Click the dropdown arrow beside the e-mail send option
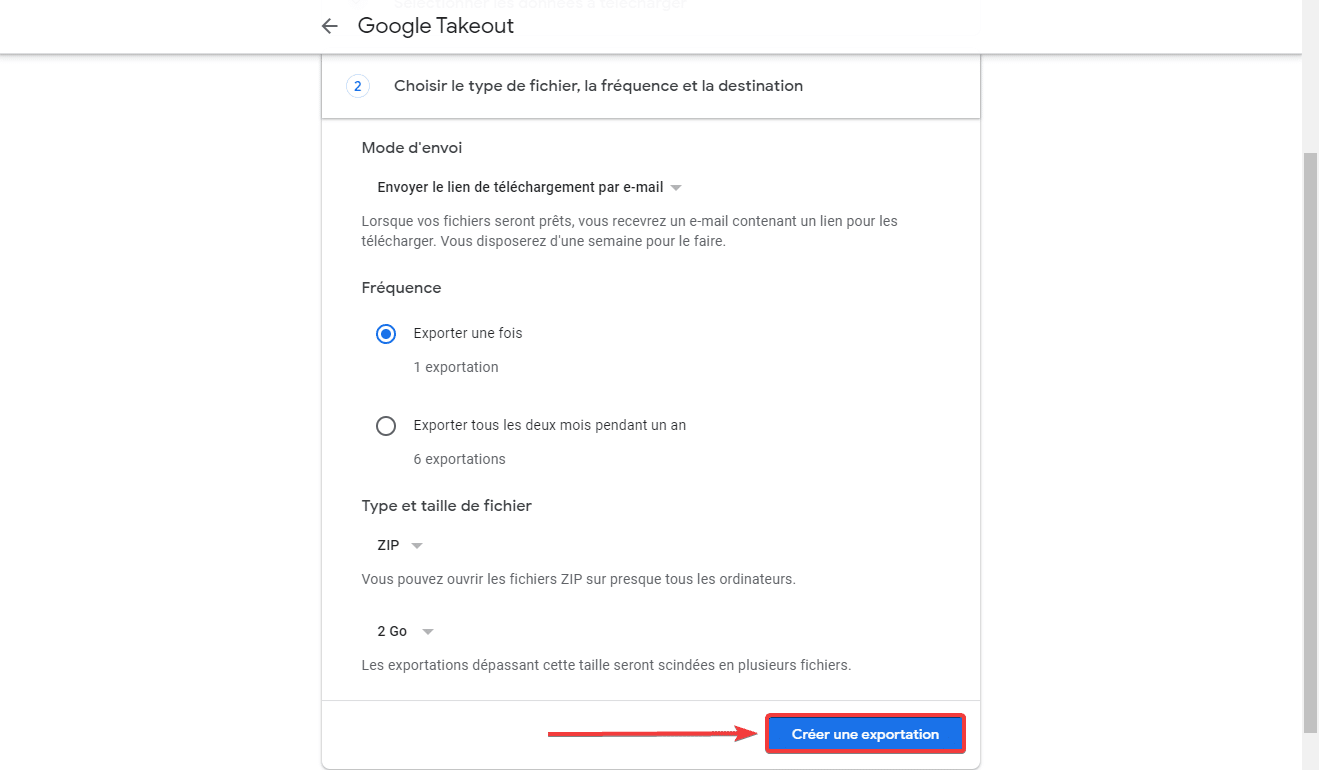This screenshot has height=770, width=1319. (676, 188)
